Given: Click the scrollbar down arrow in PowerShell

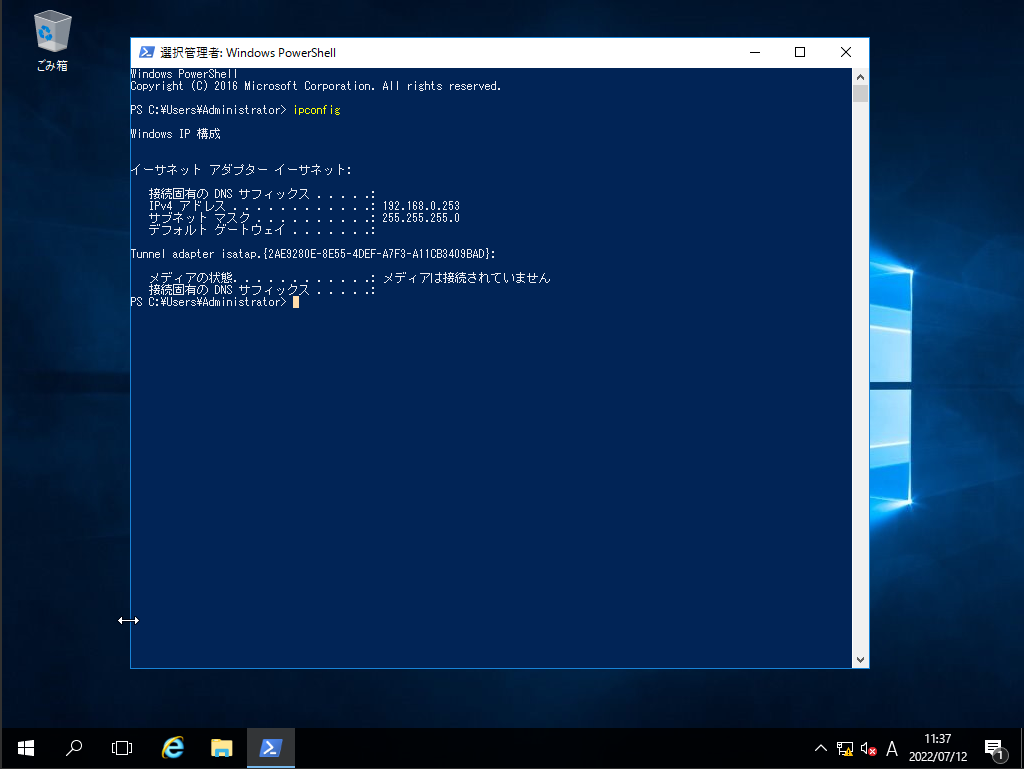Looking at the screenshot, I should (x=860, y=660).
